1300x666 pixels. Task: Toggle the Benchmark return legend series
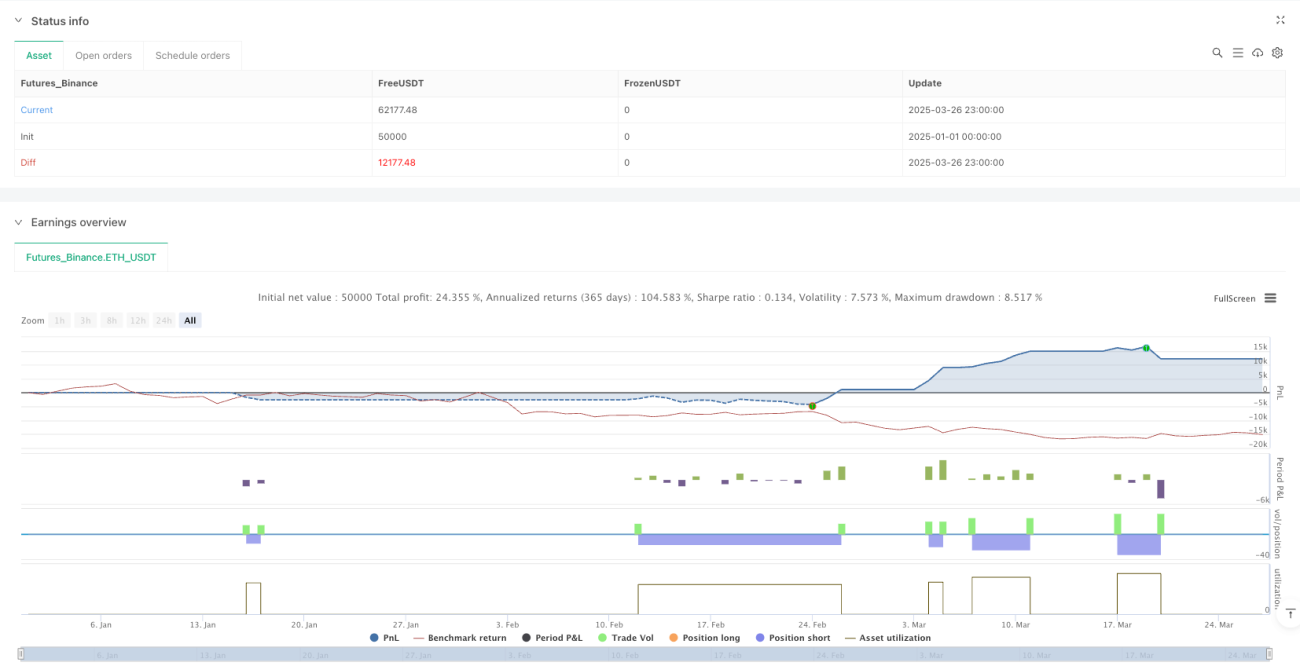tap(460, 638)
